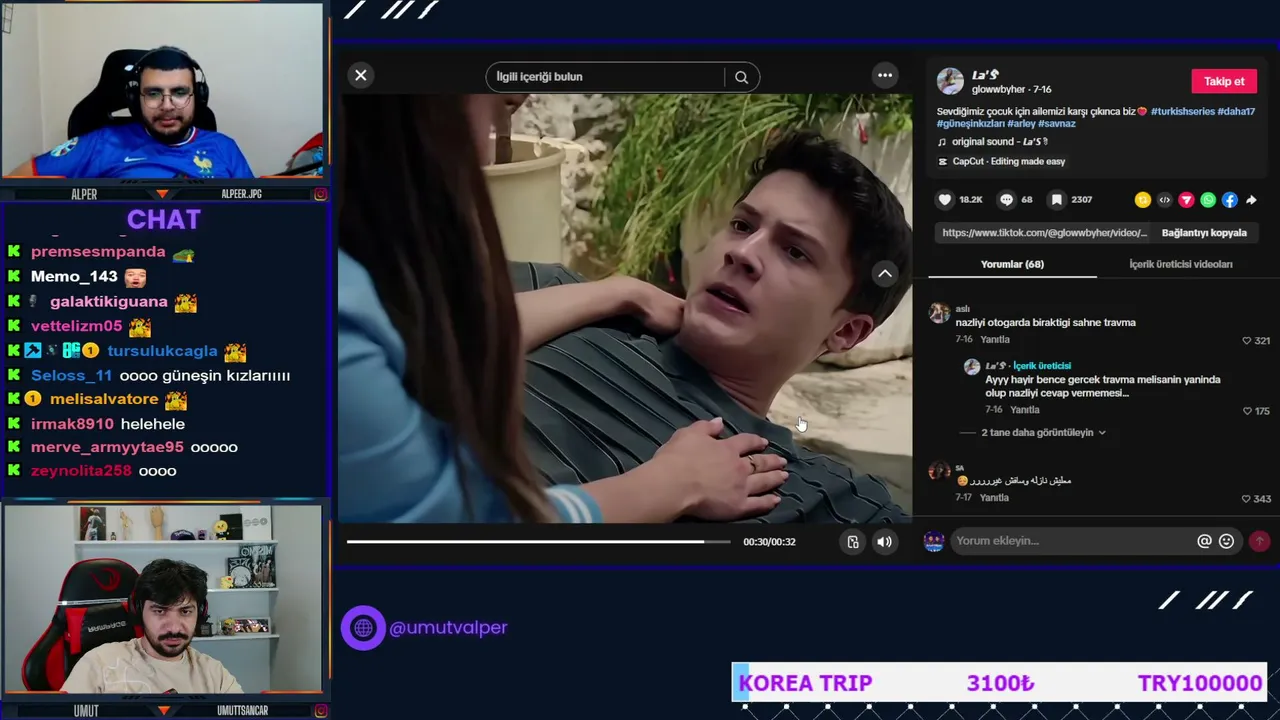Click chat username tursulukcagla
This screenshot has width=1280, height=720.
162,351
